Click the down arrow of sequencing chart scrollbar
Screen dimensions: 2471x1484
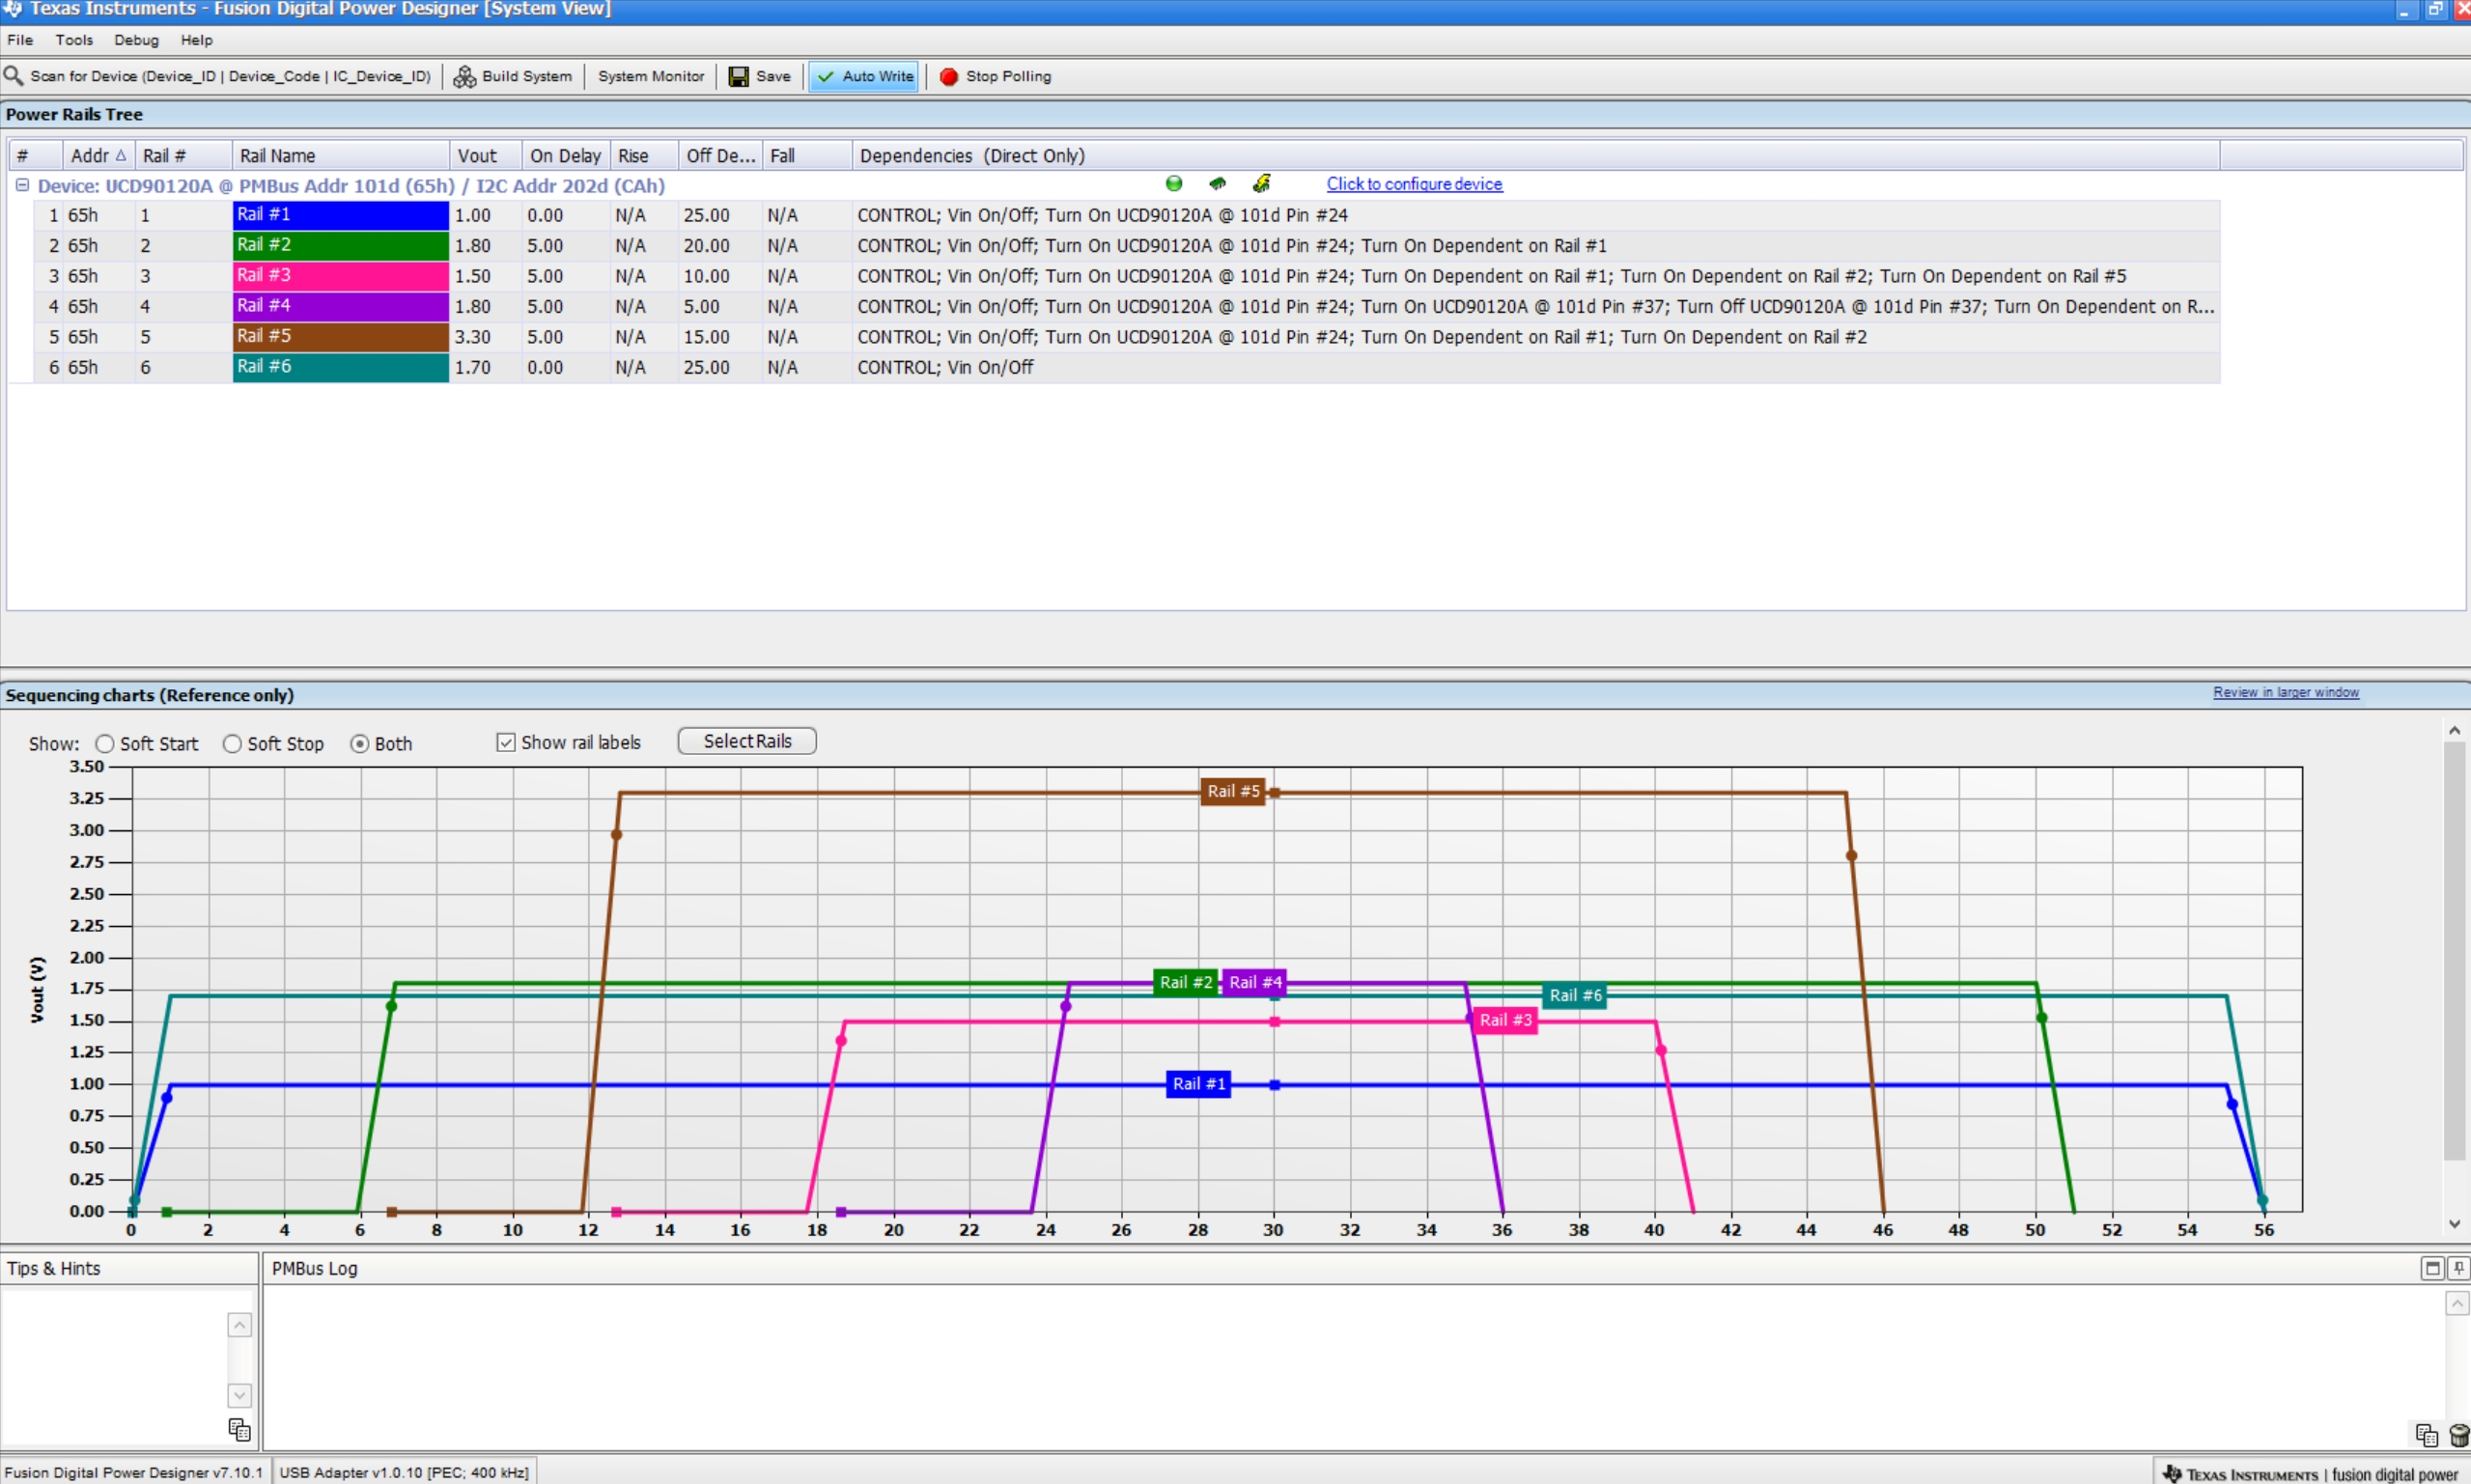coord(2454,1224)
